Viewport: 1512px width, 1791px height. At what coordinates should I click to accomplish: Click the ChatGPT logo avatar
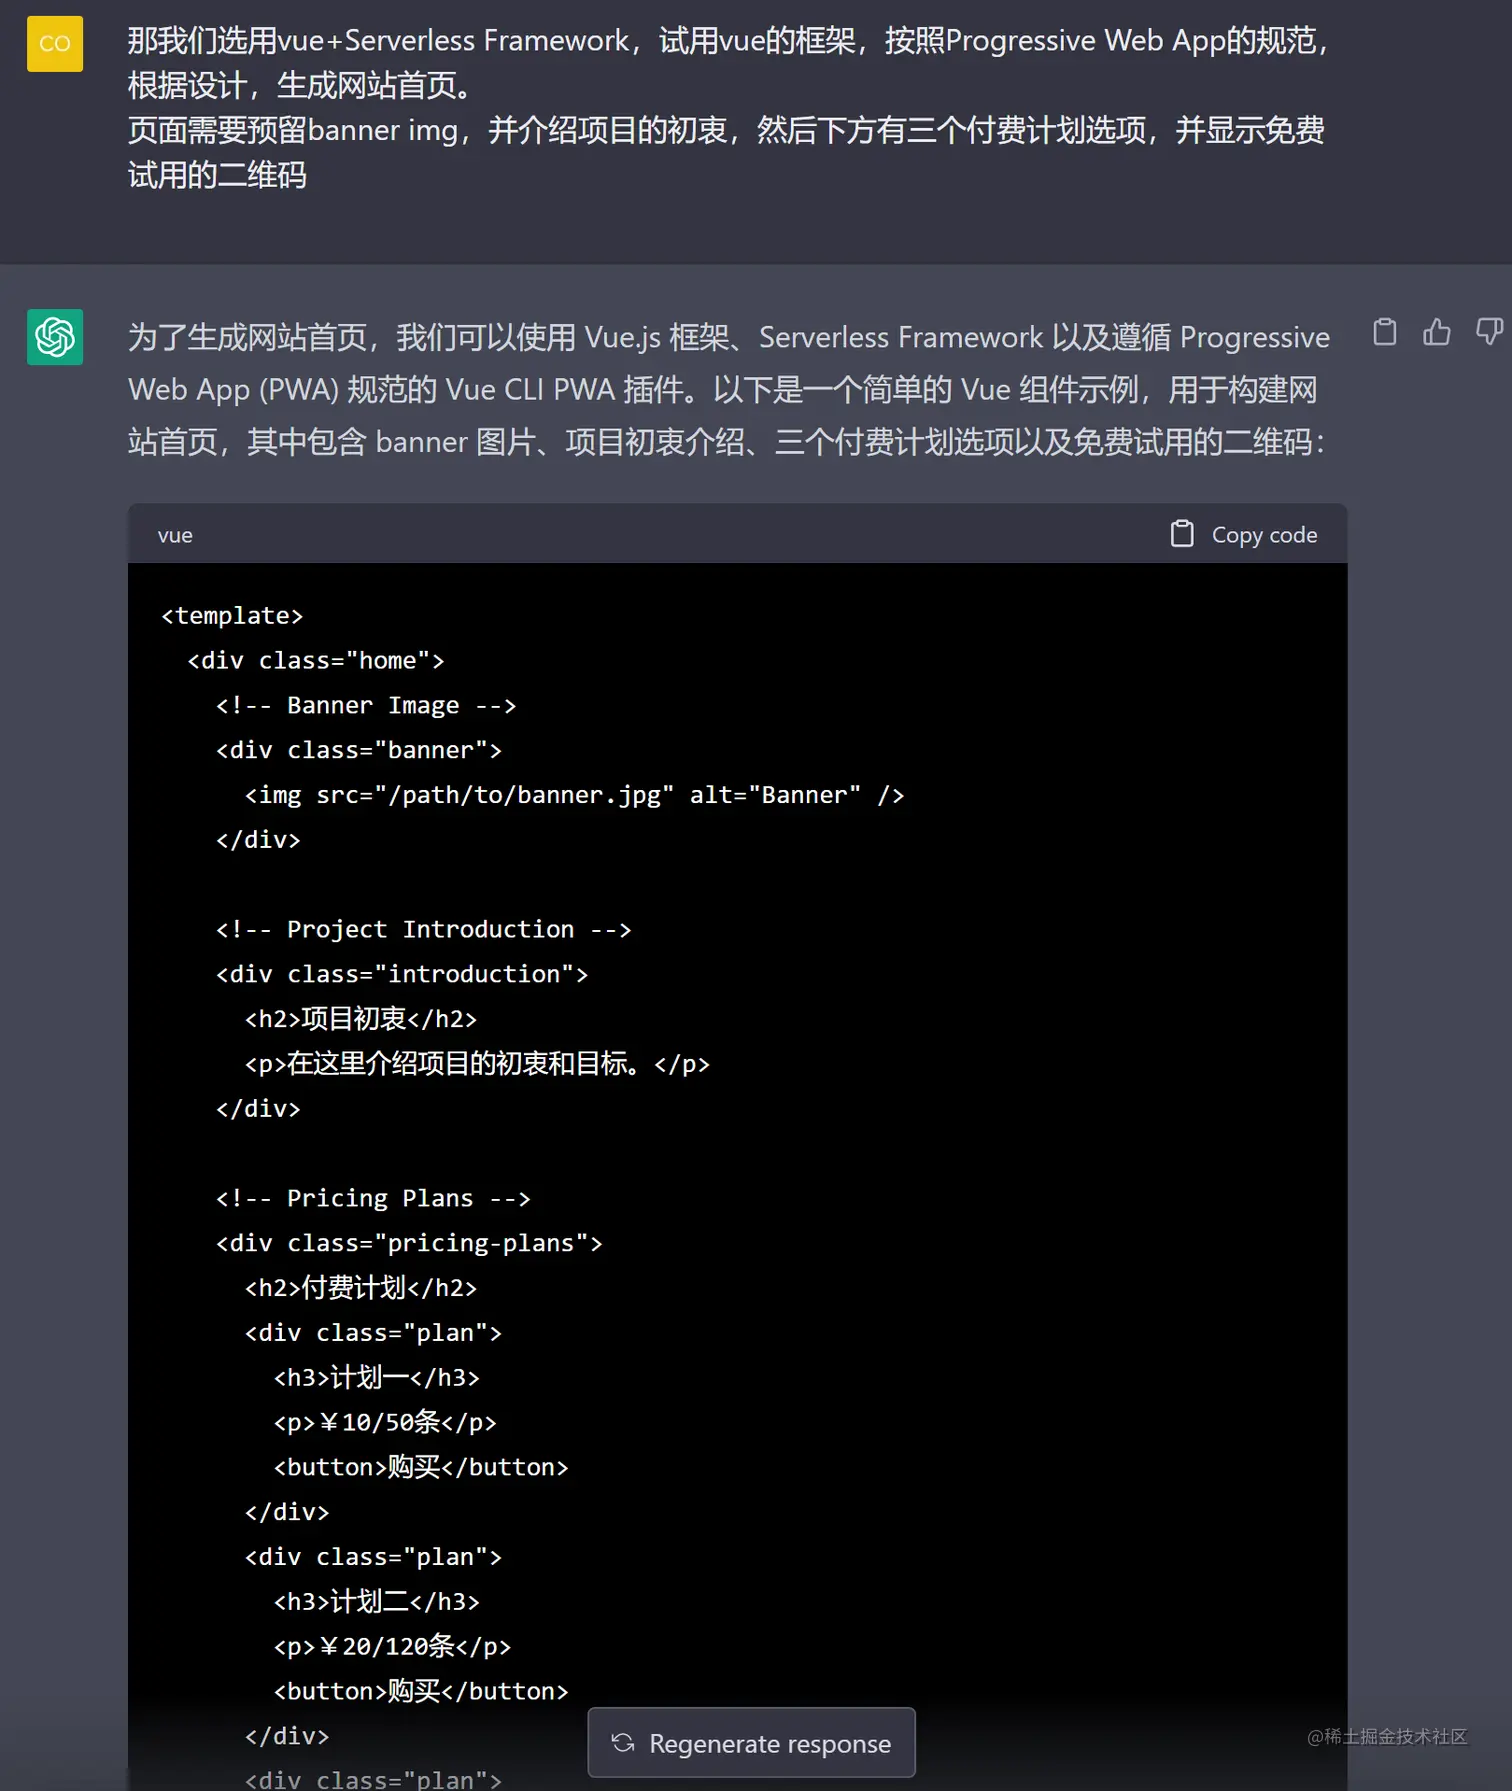55,337
